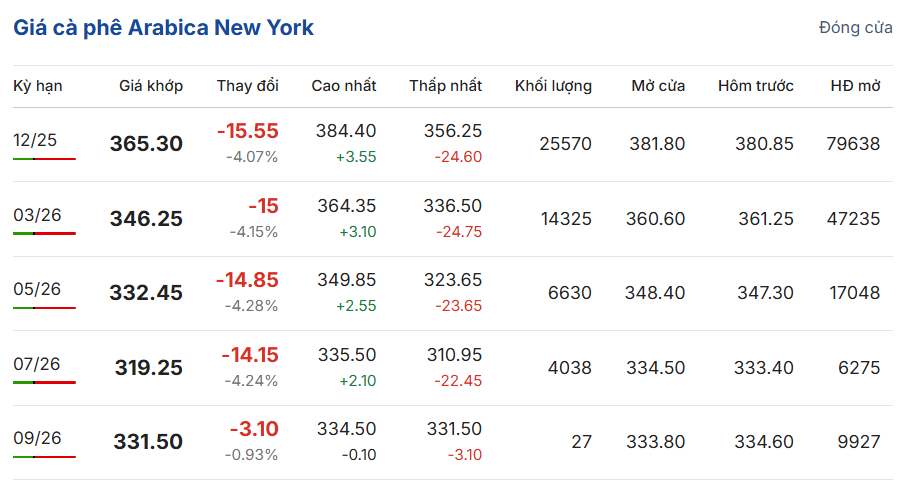Click the price range bar under 05/26

(x=44, y=307)
